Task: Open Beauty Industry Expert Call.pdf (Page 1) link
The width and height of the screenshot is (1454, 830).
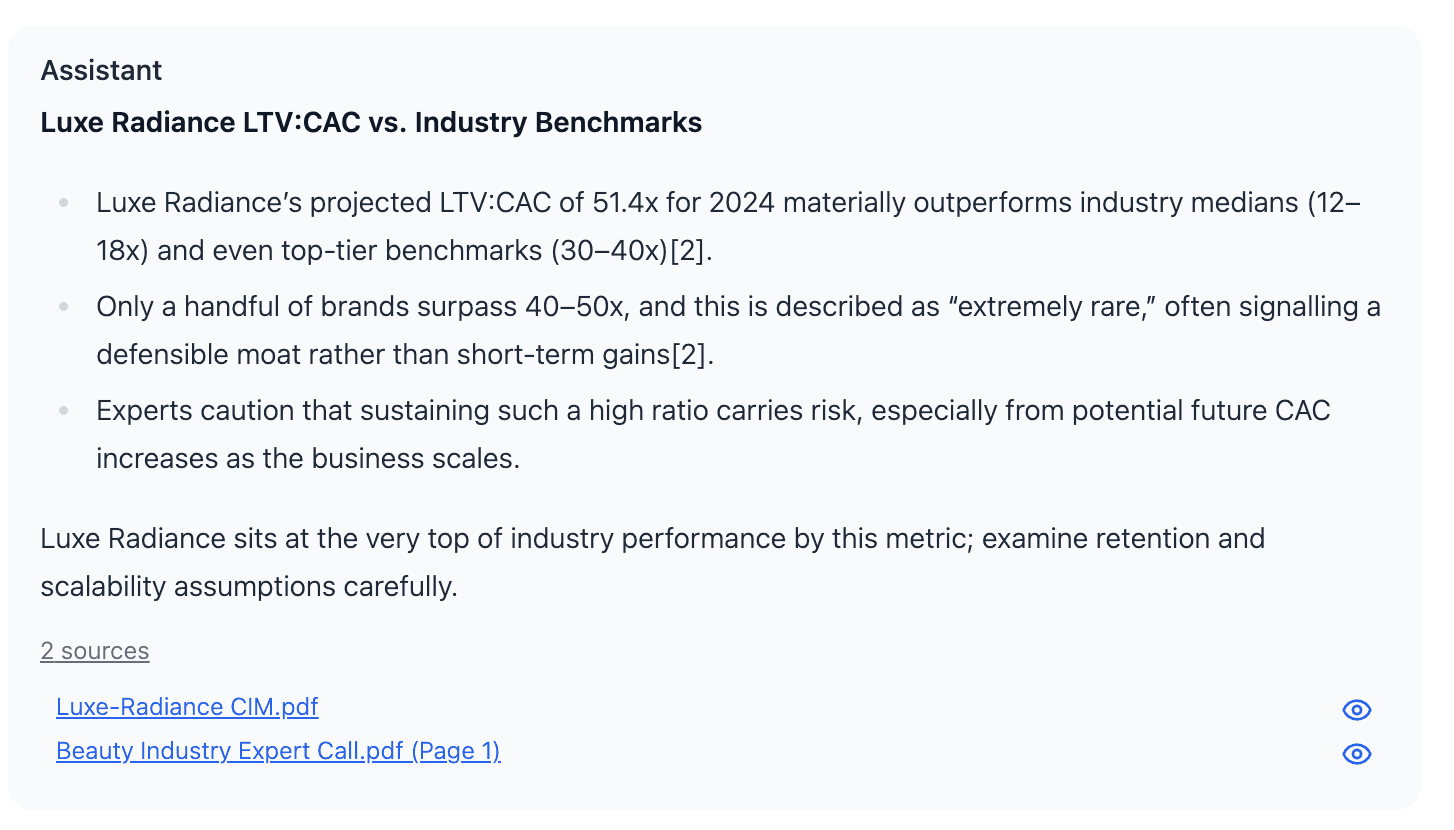Action: 278,751
